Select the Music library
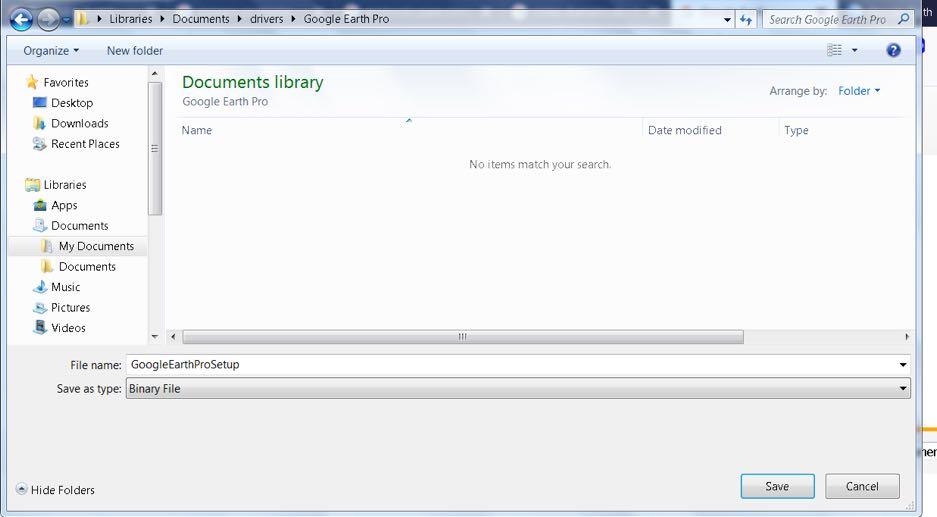Screen dimensions: 937x517 pyautogui.click(x=65, y=287)
